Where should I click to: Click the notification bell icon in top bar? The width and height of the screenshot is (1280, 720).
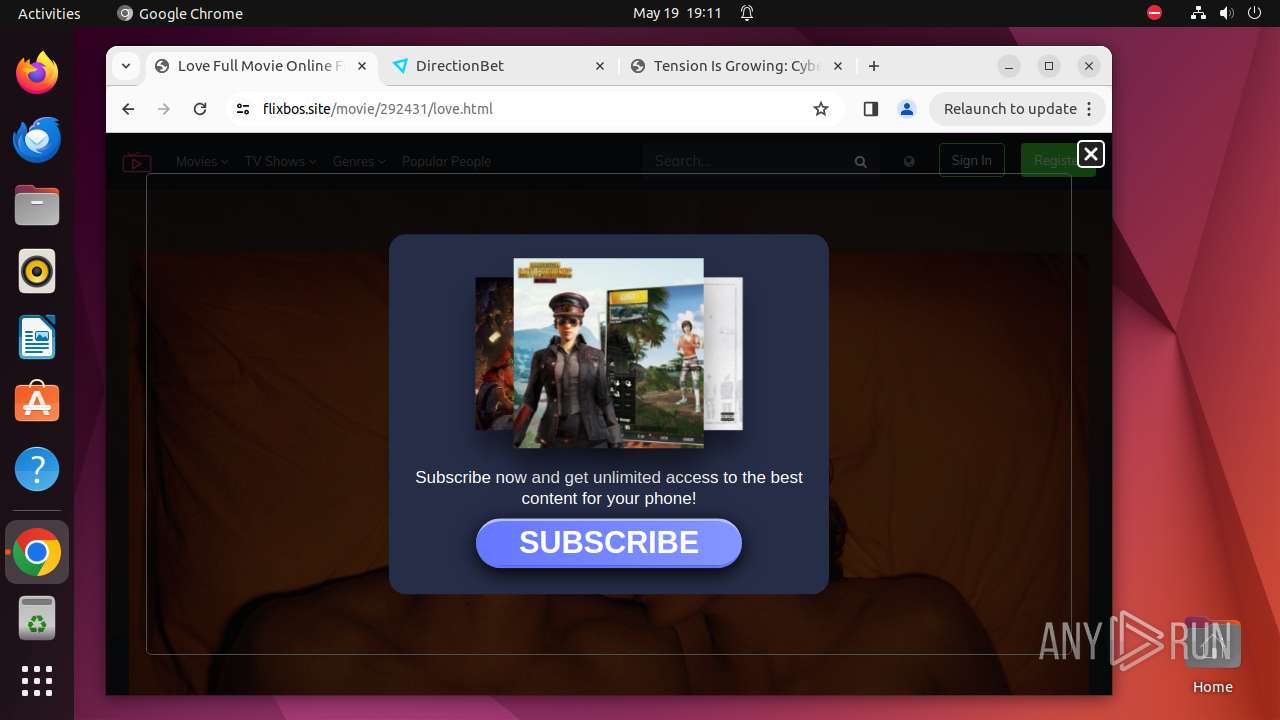coord(747,13)
